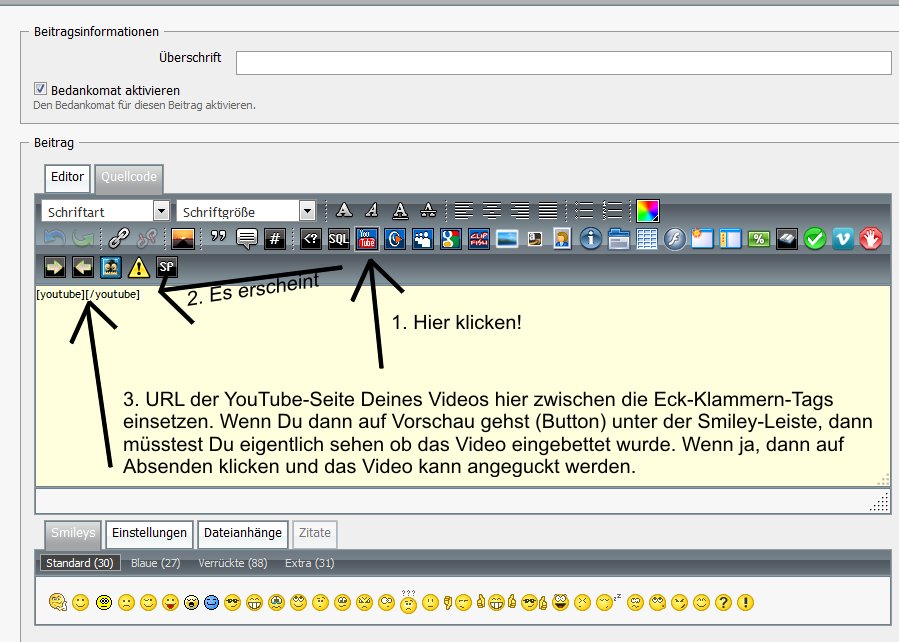This screenshot has height=642, width=899.
Task: Click the red stop-hand icon
Action: pos(870,238)
